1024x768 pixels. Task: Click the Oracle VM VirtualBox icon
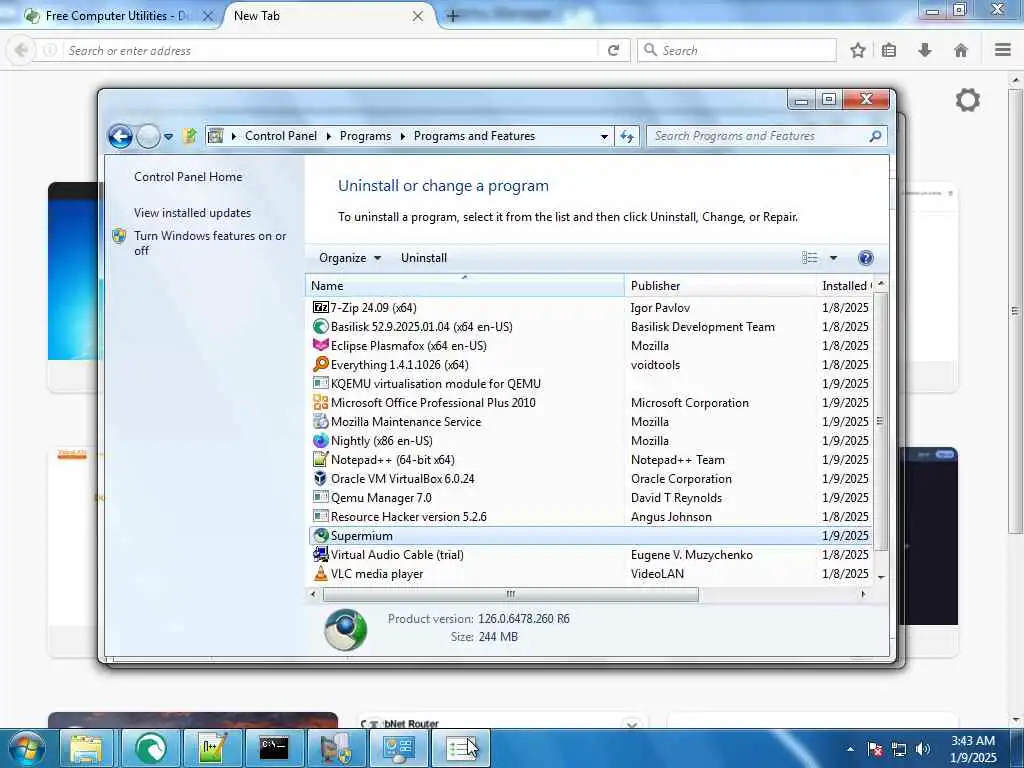pyautogui.click(x=320, y=478)
